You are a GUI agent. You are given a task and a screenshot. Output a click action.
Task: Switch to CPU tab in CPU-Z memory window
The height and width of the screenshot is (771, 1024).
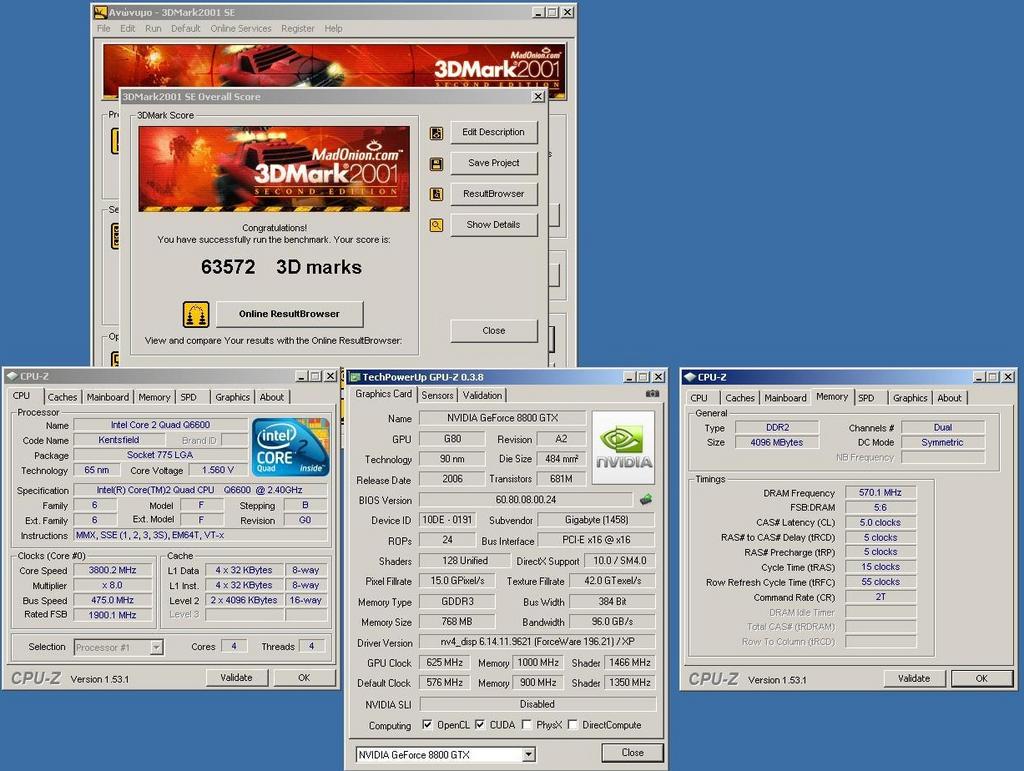point(699,398)
